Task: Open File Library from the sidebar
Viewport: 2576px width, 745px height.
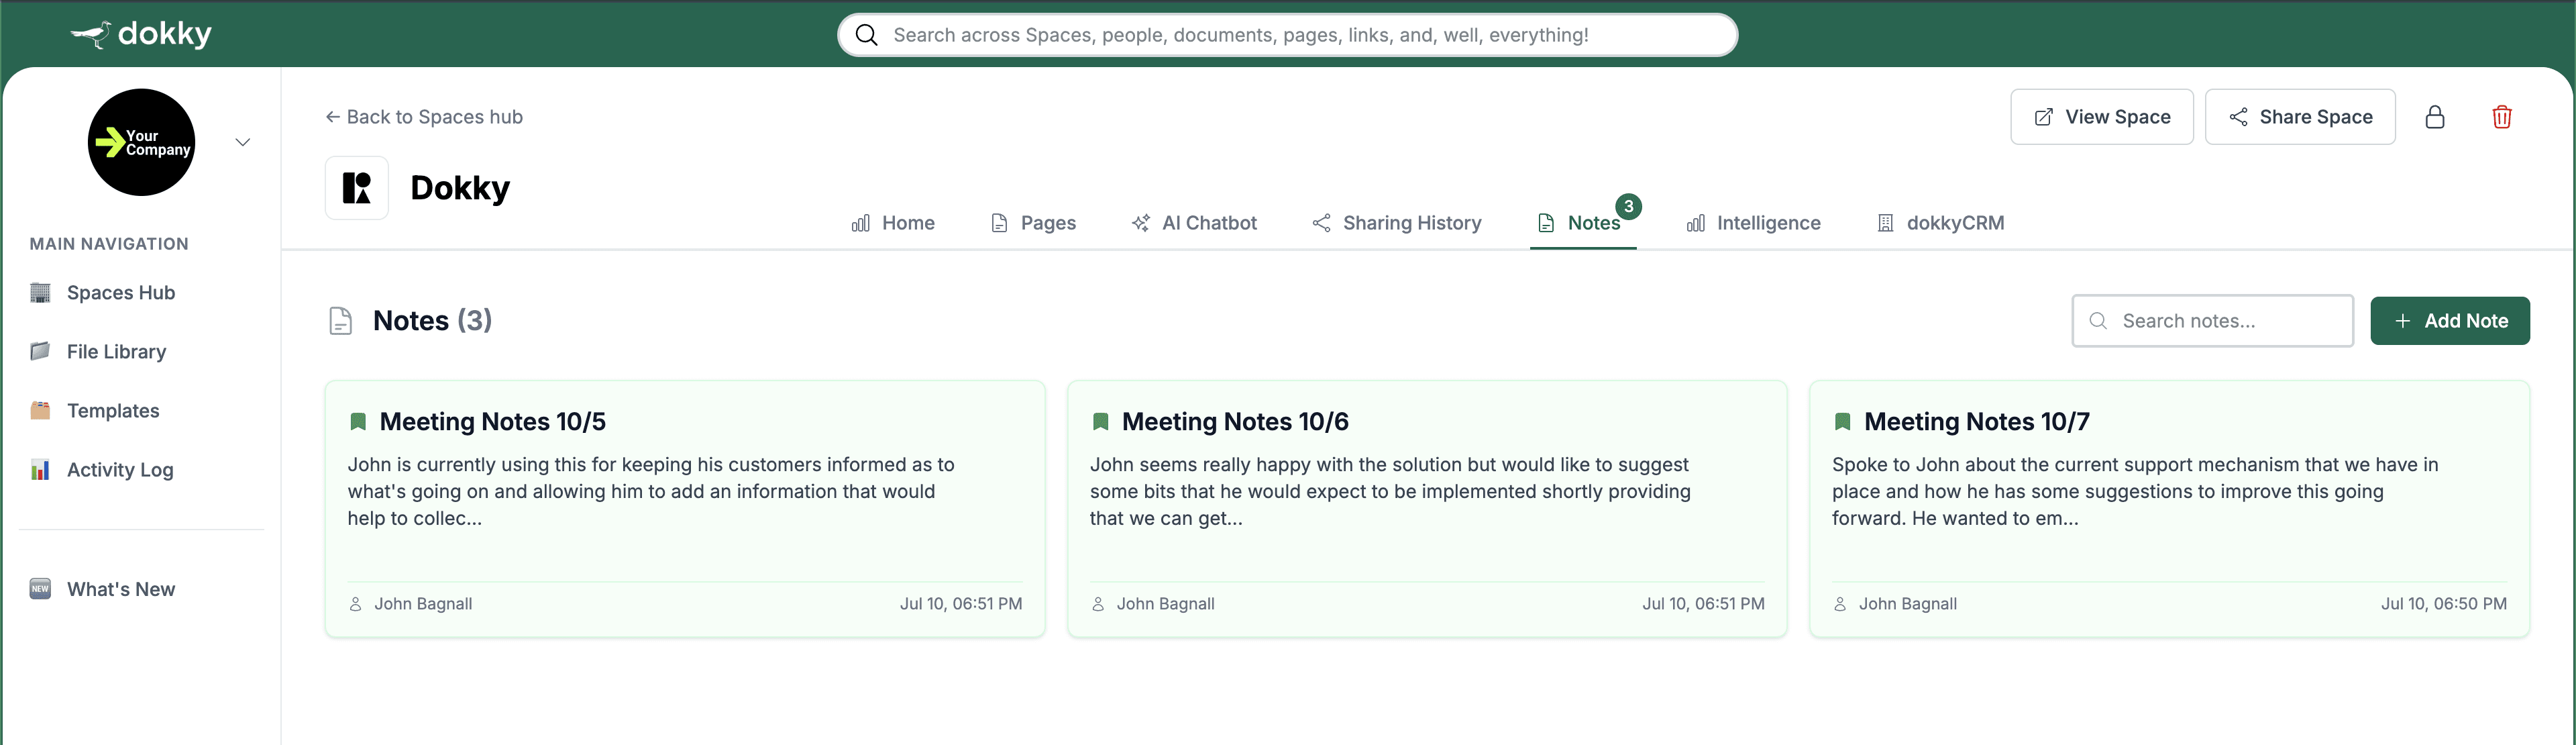Action: pyautogui.click(x=116, y=352)
